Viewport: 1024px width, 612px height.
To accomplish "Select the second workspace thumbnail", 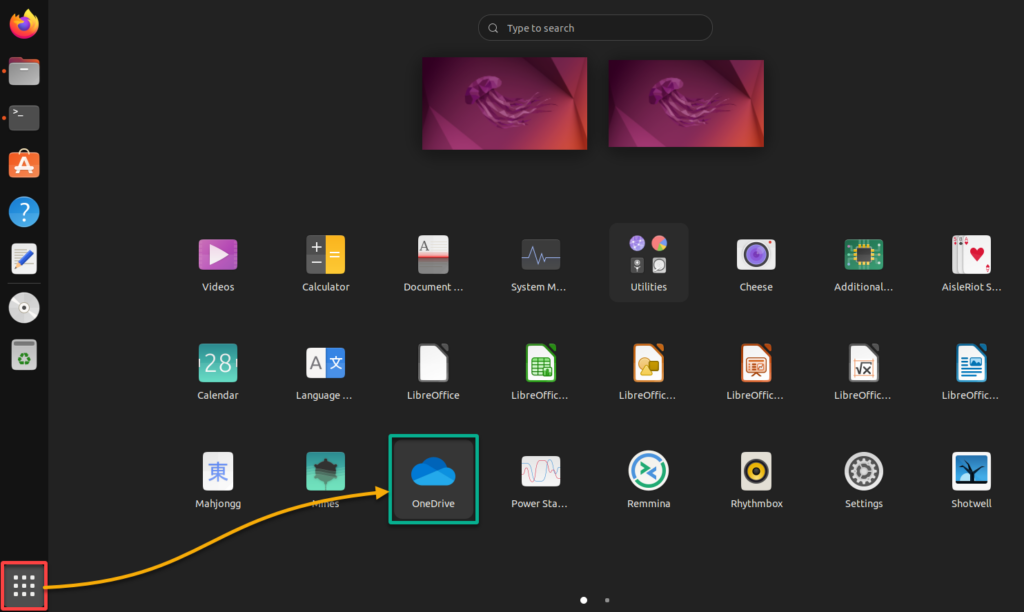I will coord(686,103).
